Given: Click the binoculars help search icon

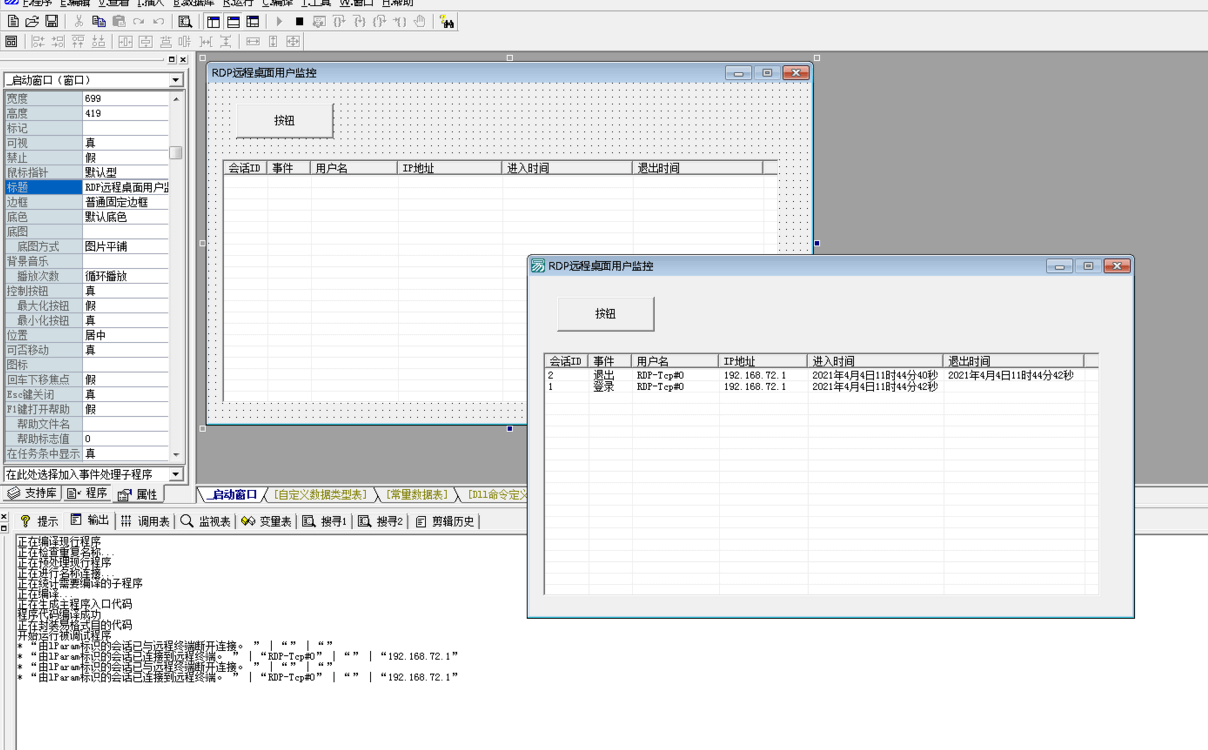Looking at the screenshot, I should 448,22.
